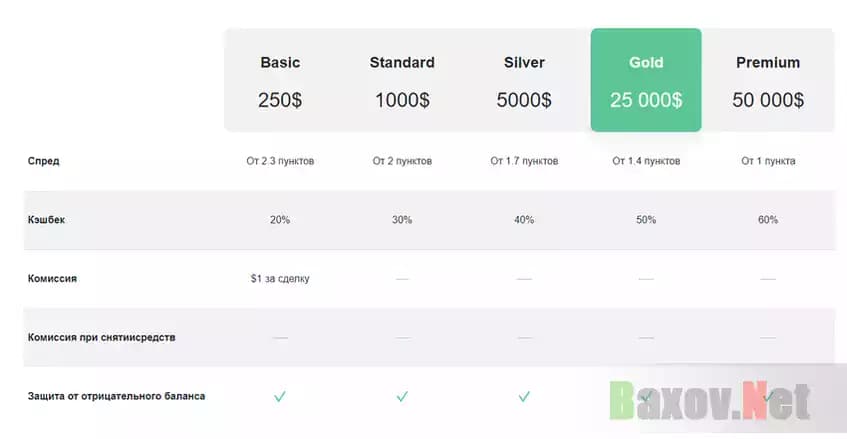The height and width of the screenshot is (439, 847).
Task: Select the Basic 250$ plan tab
Action: coord(280,80)
